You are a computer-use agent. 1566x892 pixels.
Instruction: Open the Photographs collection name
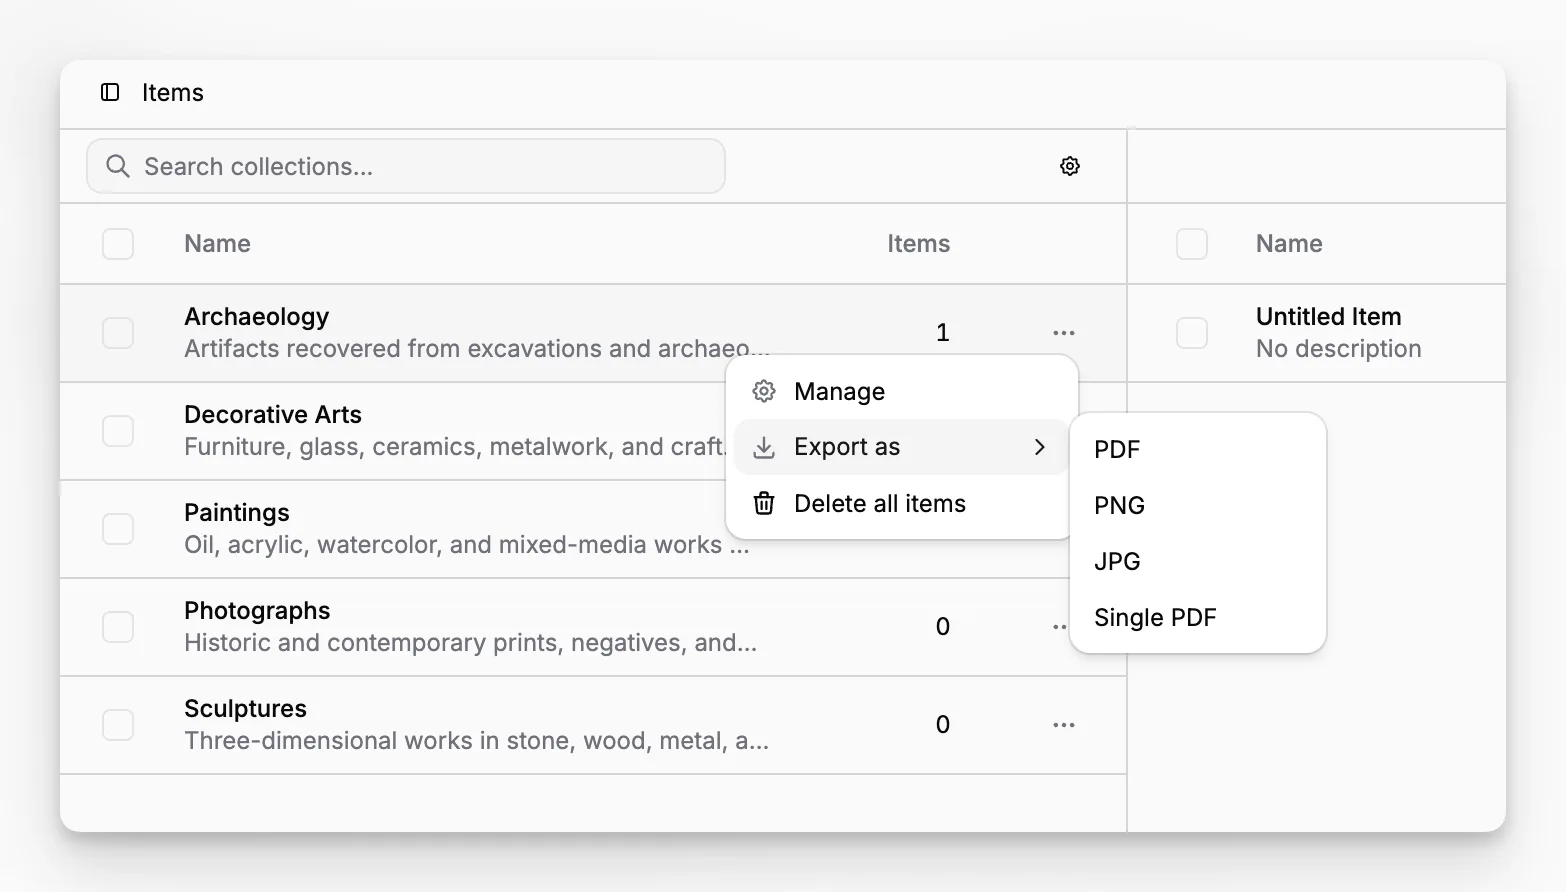(257, 611)
